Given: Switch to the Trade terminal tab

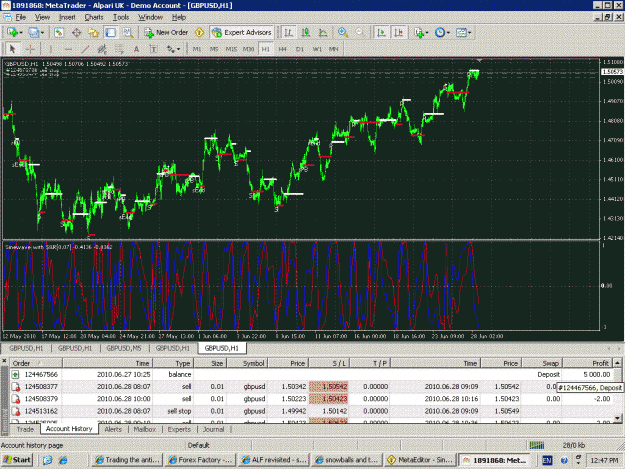Looking at the screenshot, I should click(x=25, y=429).
